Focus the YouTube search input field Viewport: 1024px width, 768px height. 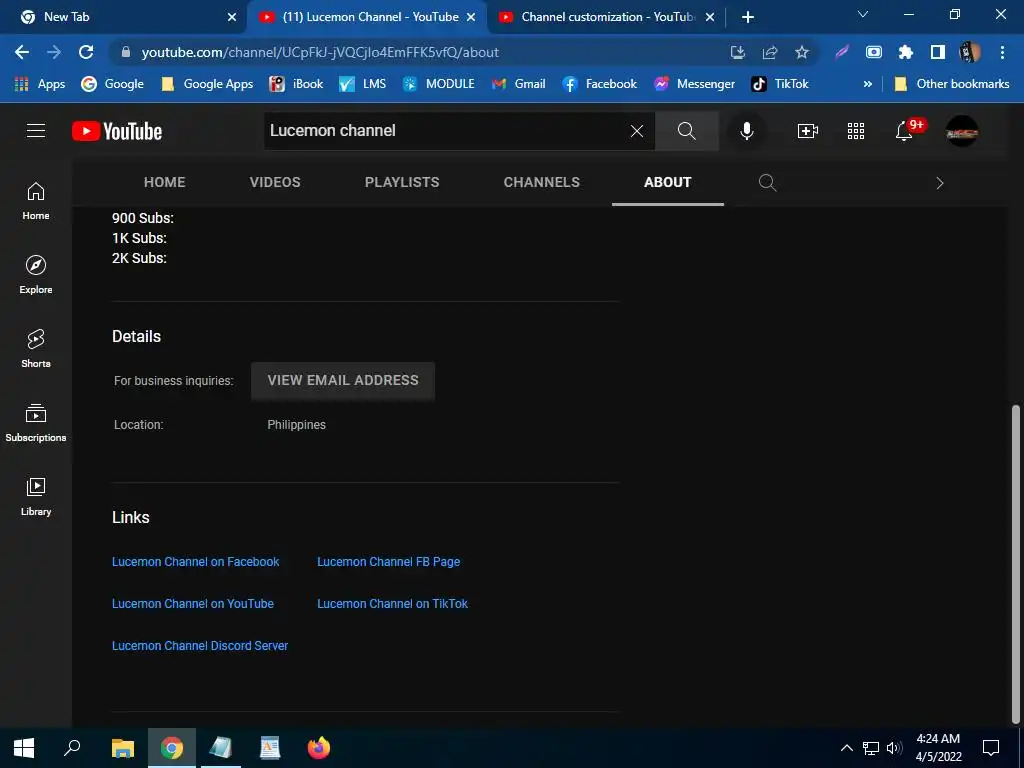click(444, 131)
